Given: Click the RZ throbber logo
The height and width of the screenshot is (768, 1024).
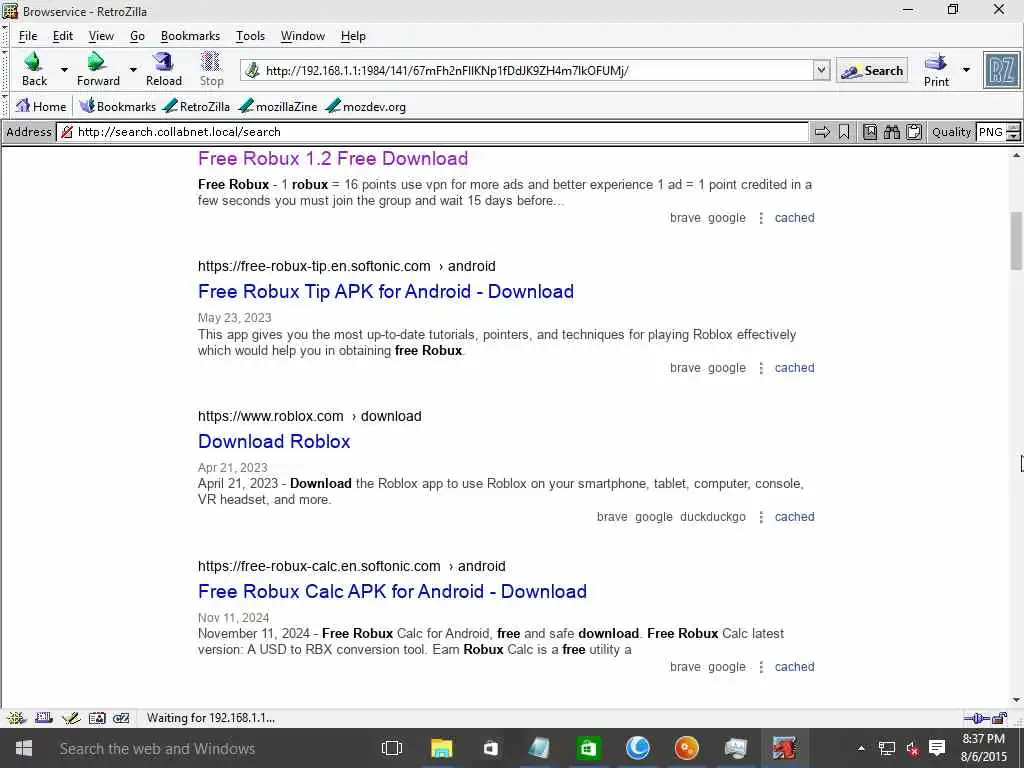Looking at the screenshot, I should pyautogui.click(x=1001, y=70).
